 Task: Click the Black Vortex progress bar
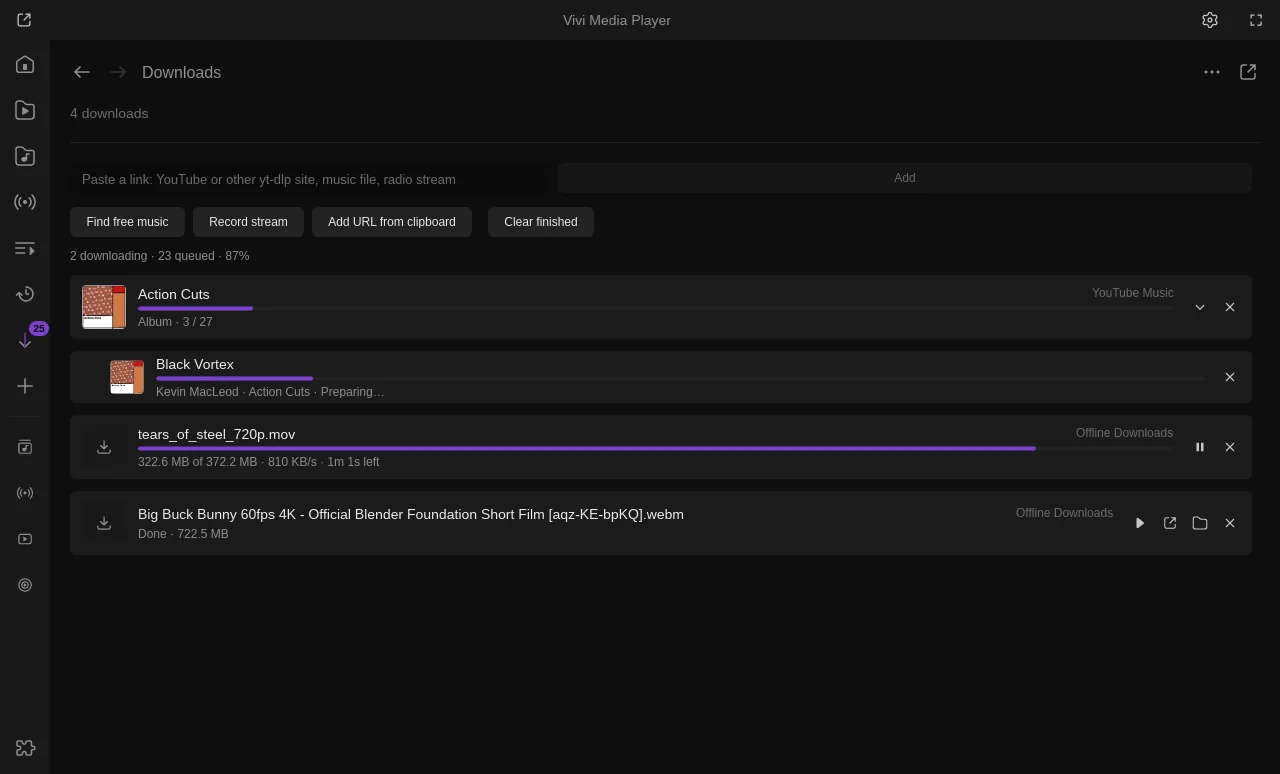tap(680, 378)
